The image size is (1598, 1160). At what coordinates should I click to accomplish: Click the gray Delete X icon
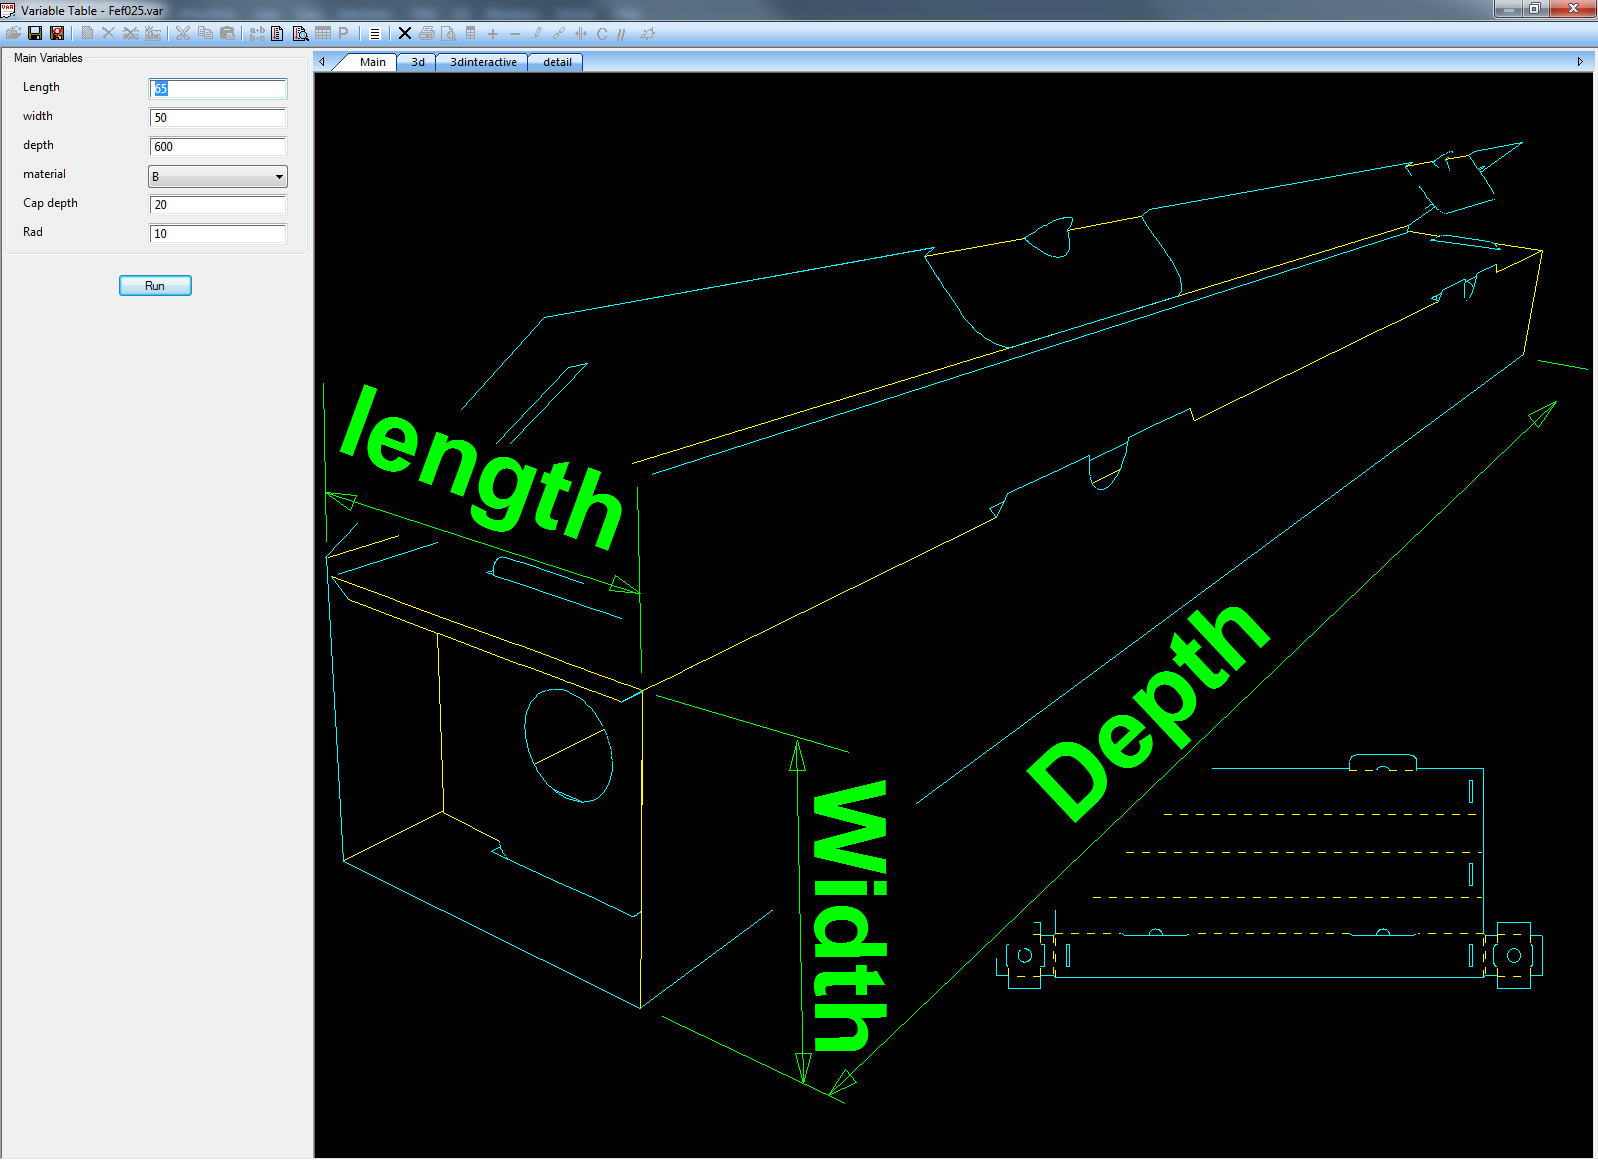point(108,33)
